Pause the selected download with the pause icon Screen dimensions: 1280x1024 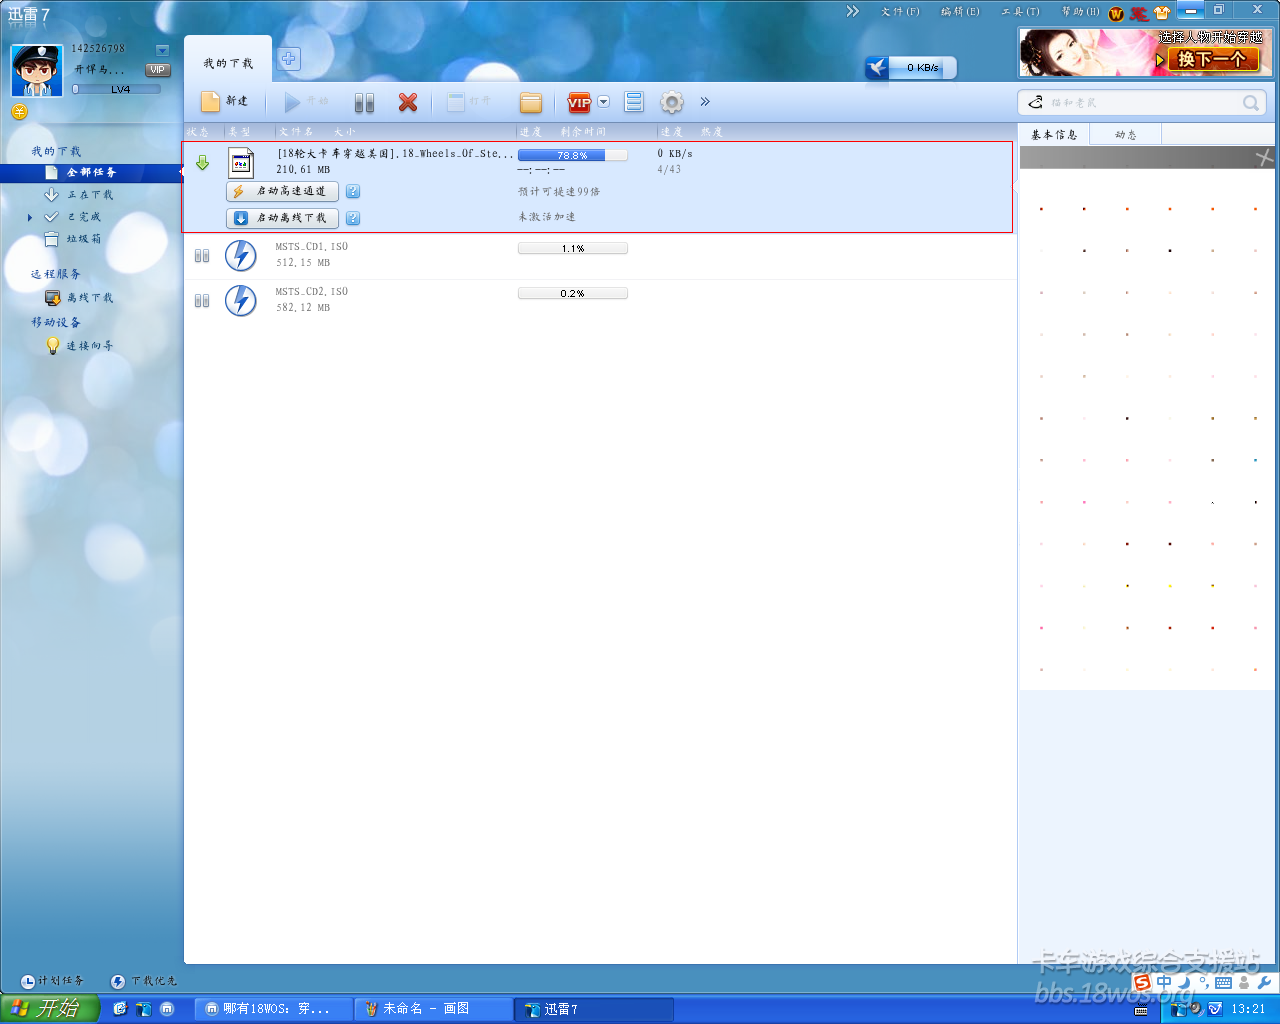click(x=364, y=102)
